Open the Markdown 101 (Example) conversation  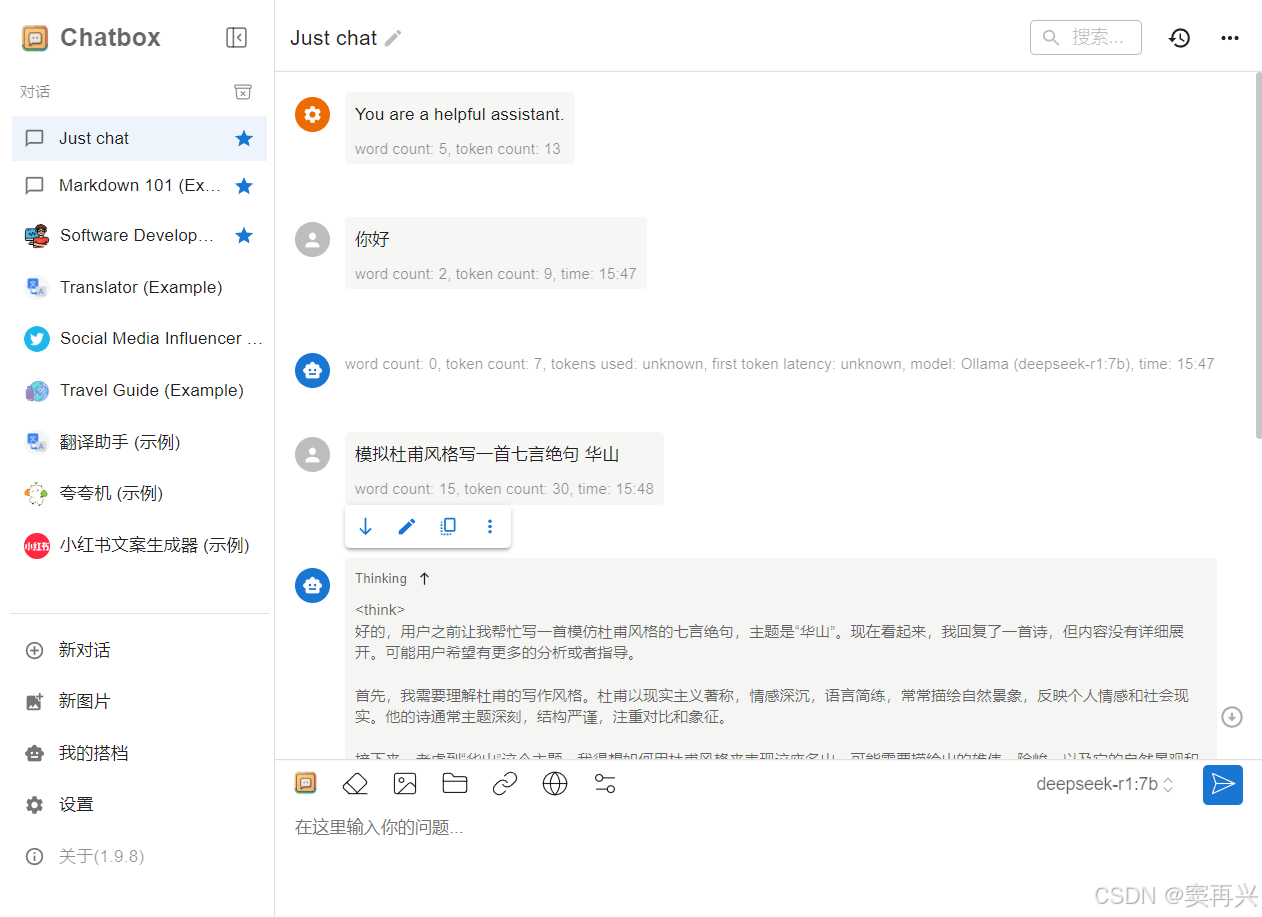139,186
